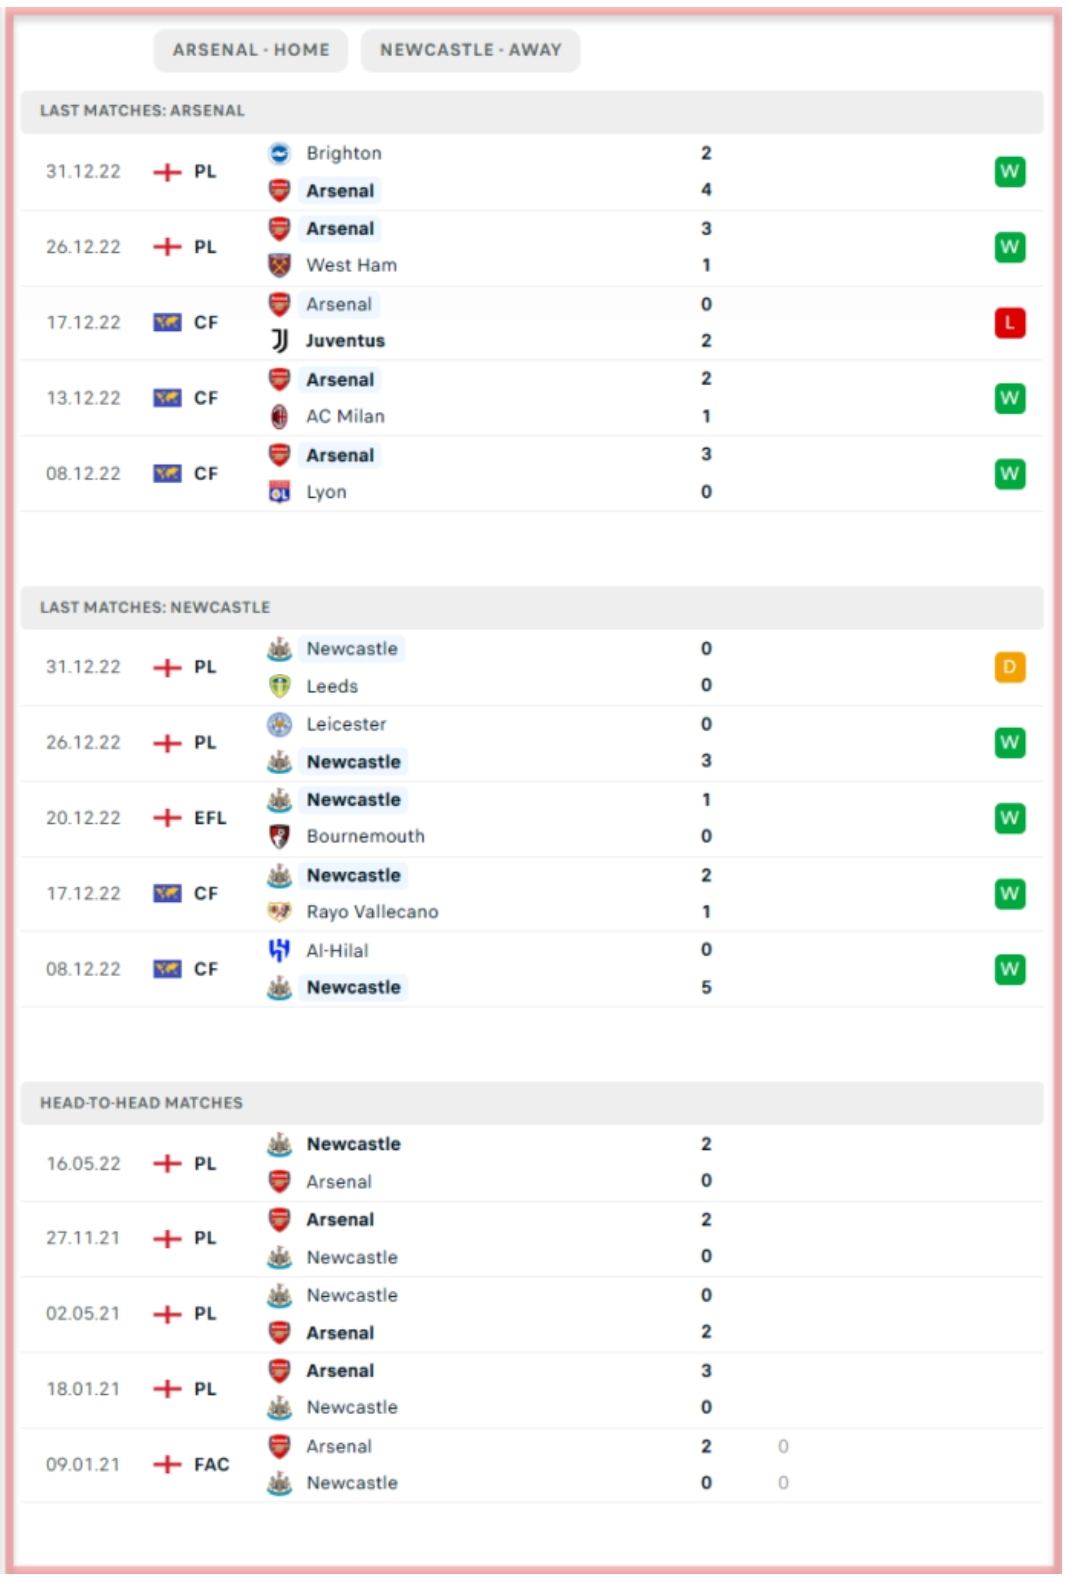Viewport: 1068px width, 1585px height.
Task: Open the Juventus team link
Action: tap(345, 341)
